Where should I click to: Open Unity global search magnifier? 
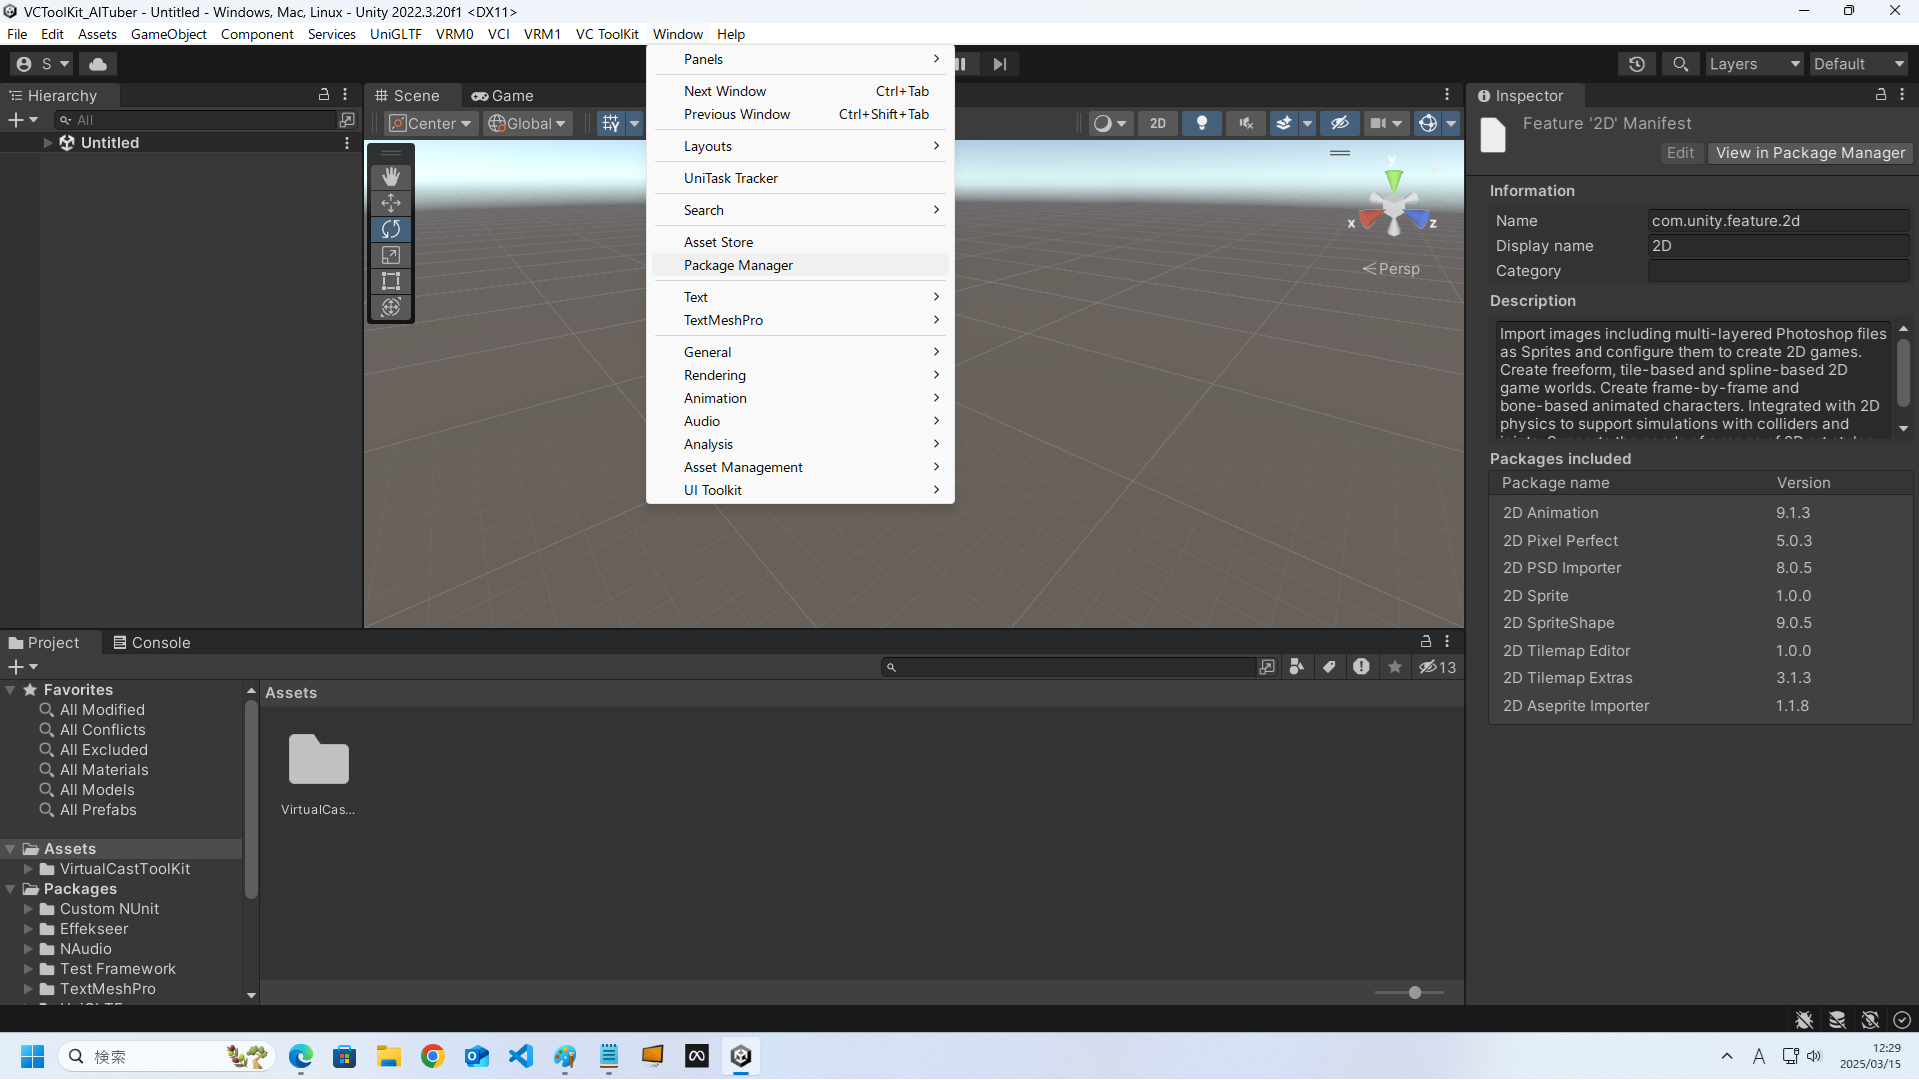pyautogui.click(x=1681, y=64)
